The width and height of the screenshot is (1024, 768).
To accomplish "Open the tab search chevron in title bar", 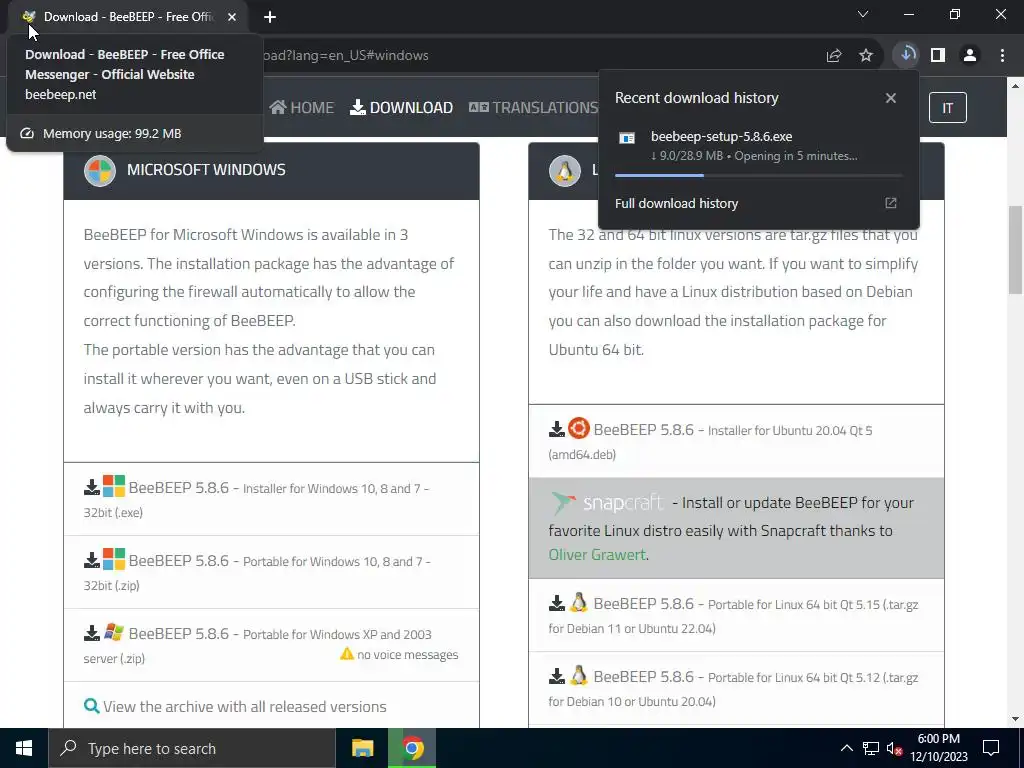I will [863, 14].
